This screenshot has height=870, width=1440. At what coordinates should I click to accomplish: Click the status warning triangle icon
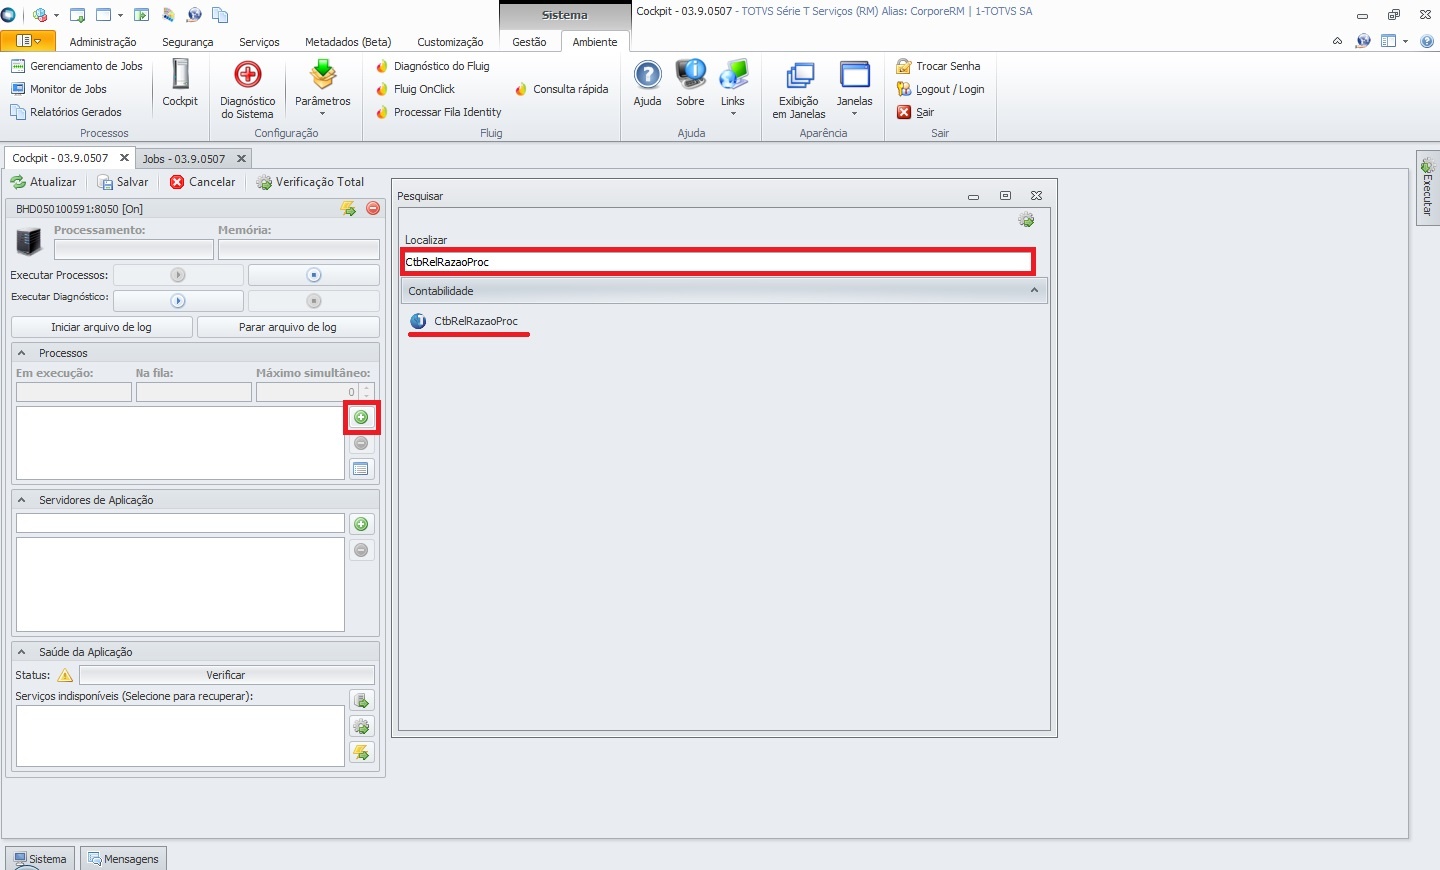click(66, 675)
